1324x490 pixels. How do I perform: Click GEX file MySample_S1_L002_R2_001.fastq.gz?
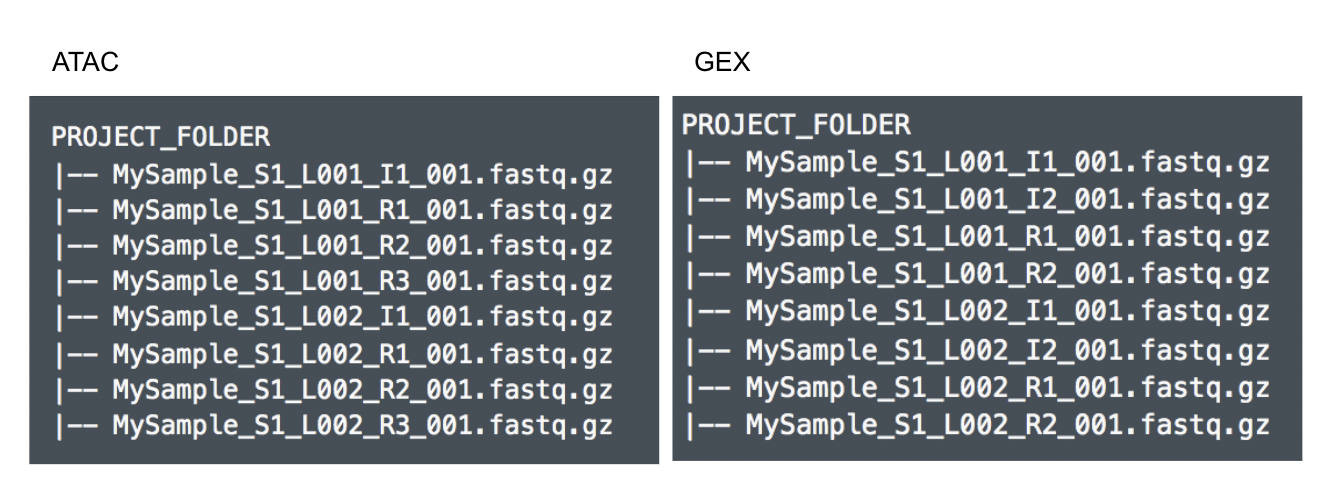coord(1007,425)
